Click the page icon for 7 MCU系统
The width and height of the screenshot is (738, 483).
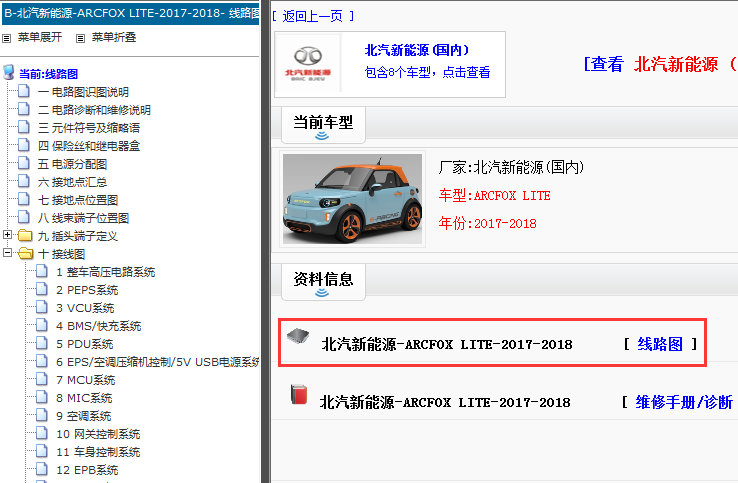point(42,379)
